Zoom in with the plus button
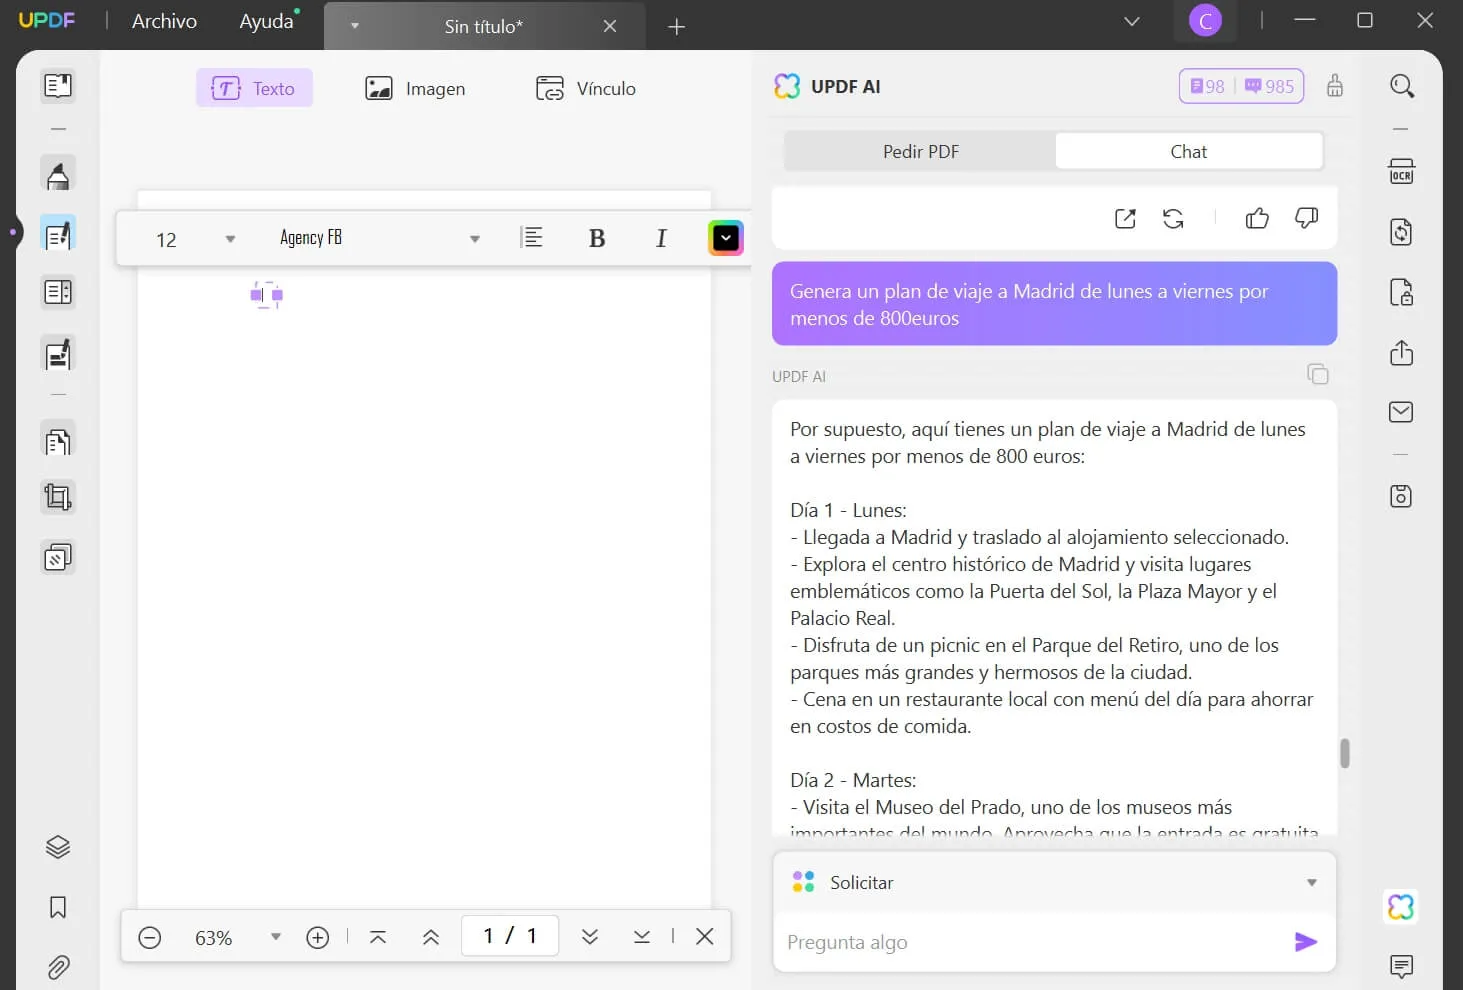 click(318, 937)
